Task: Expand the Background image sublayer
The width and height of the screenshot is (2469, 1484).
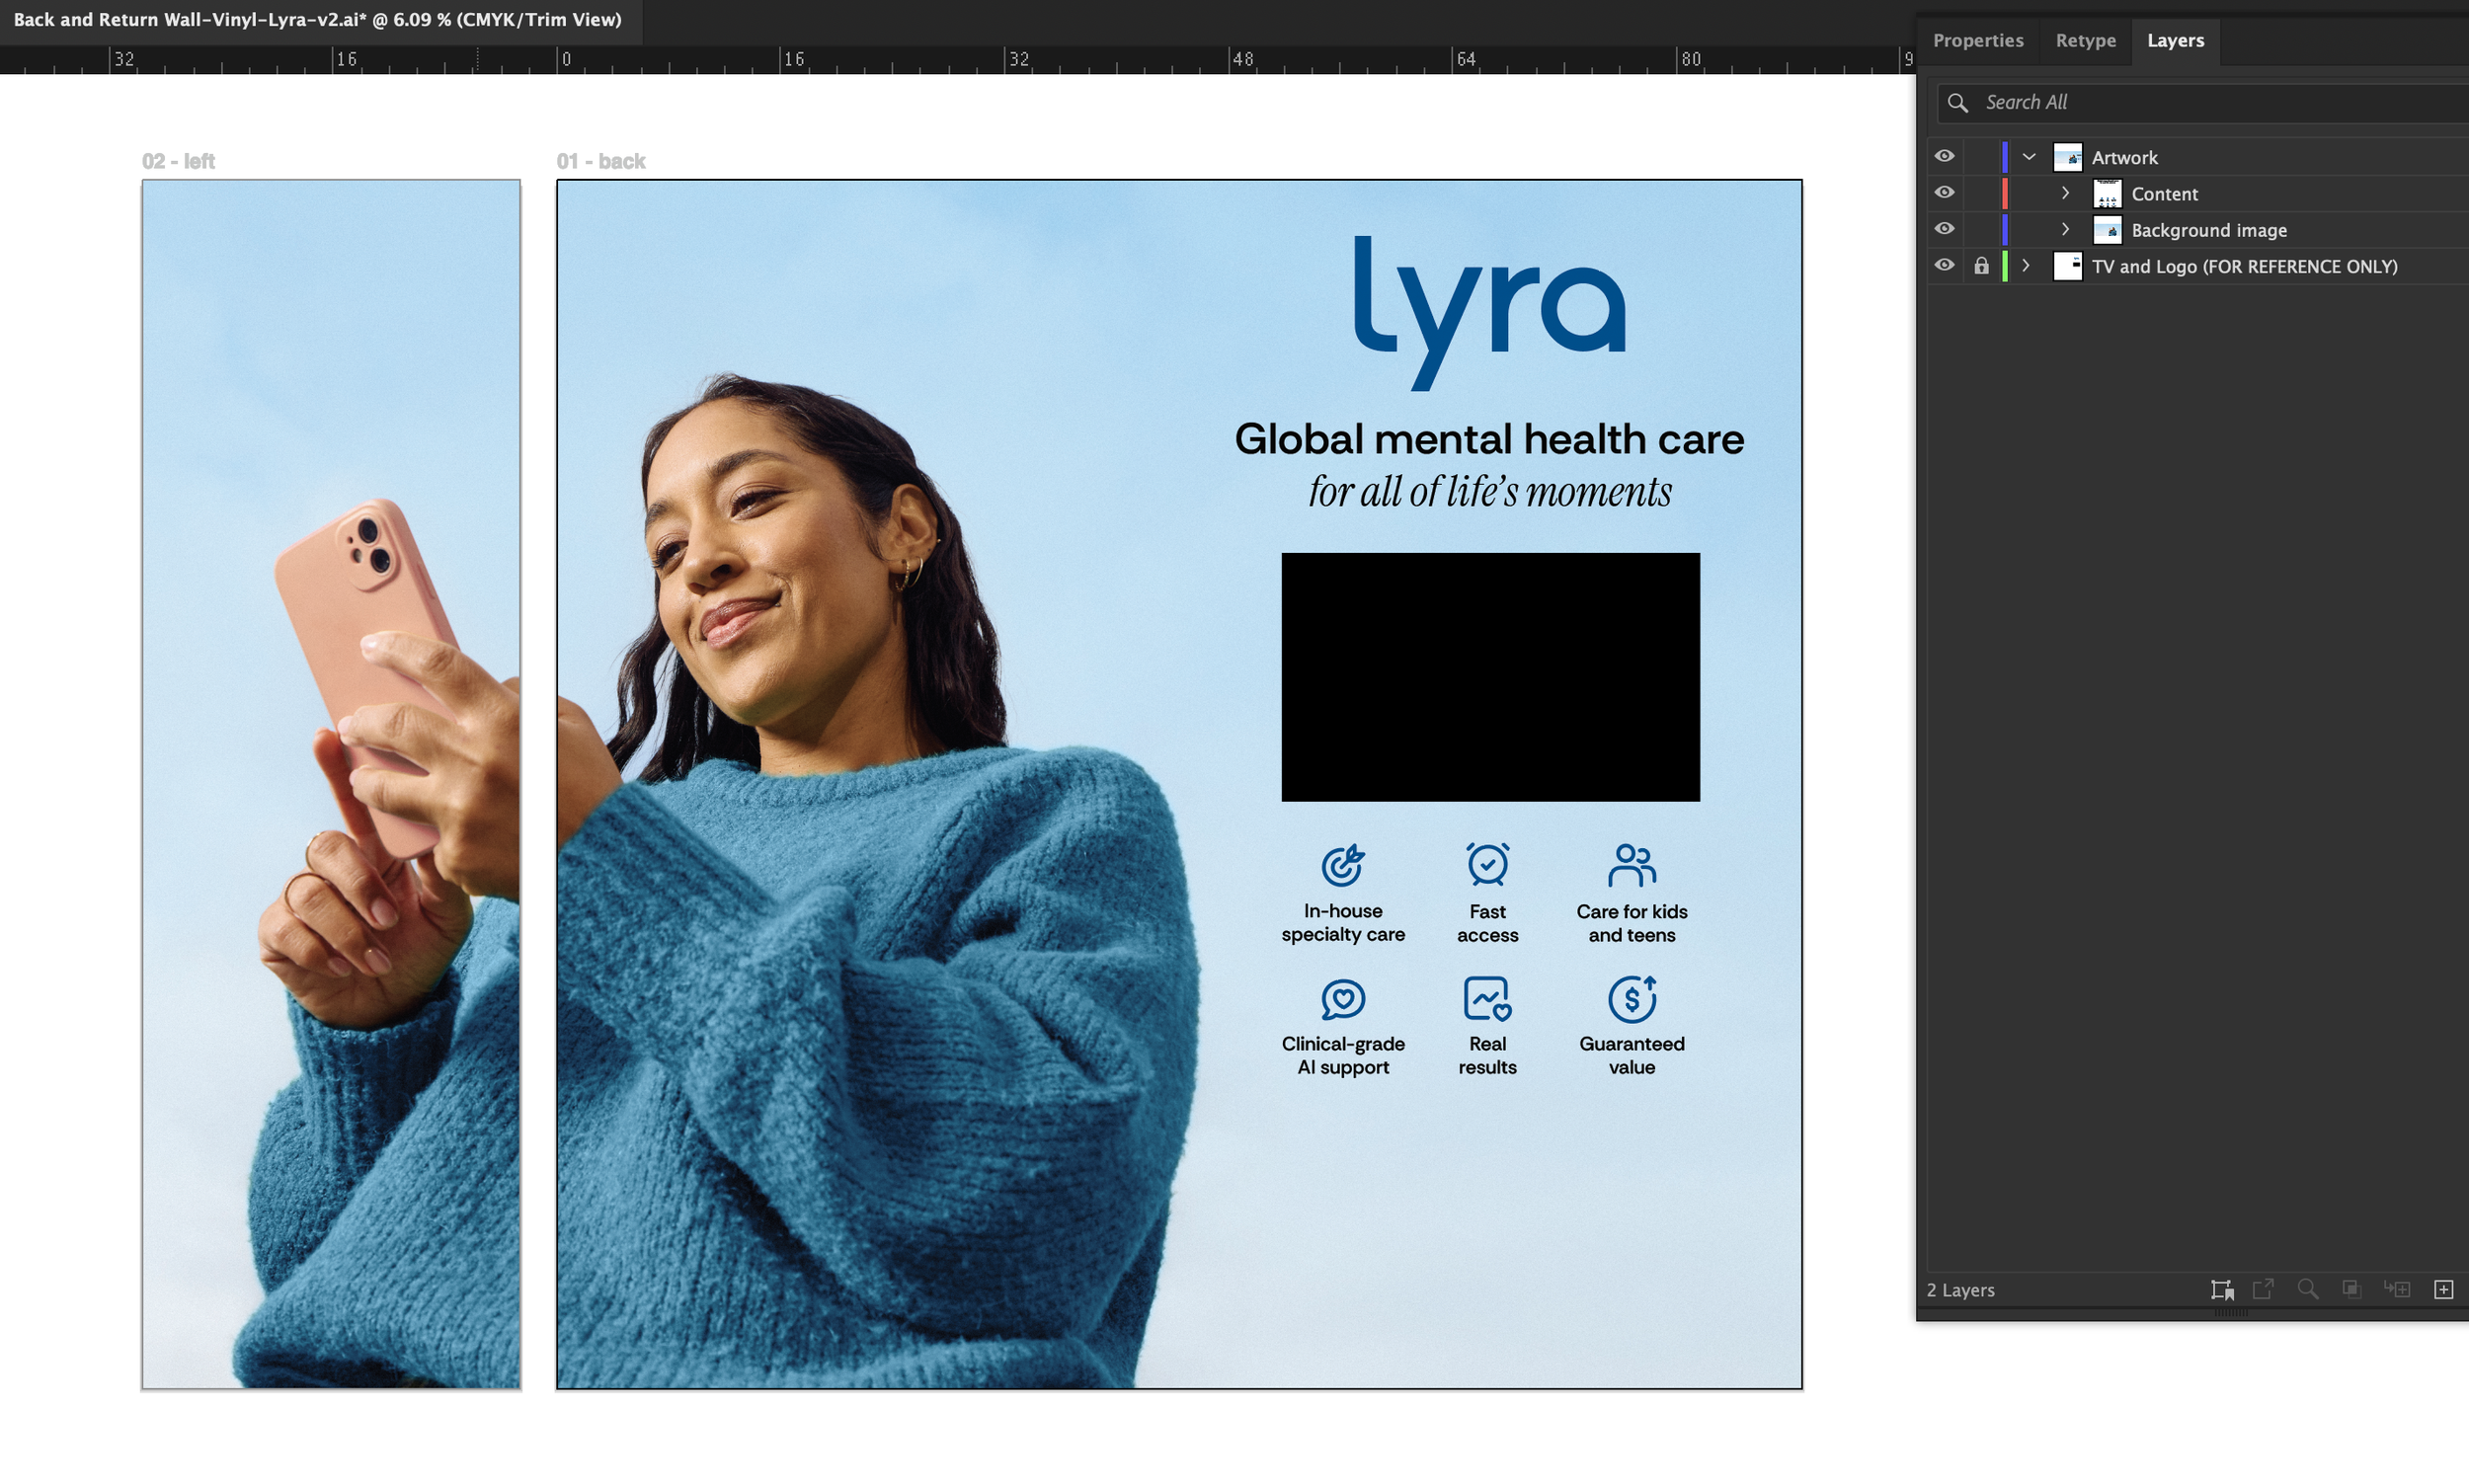Action: (2066, 229)
